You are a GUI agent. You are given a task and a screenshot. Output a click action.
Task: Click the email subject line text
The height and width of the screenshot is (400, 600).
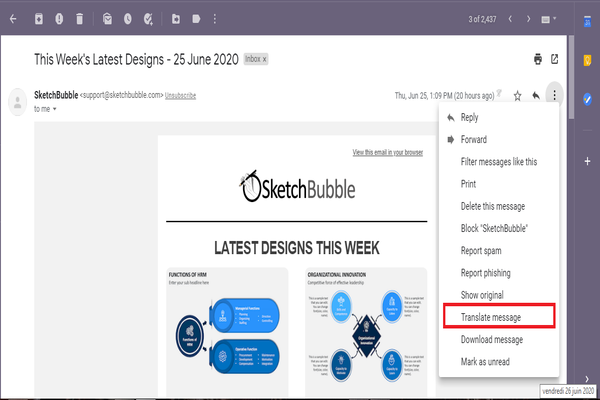tap(136, 59)
